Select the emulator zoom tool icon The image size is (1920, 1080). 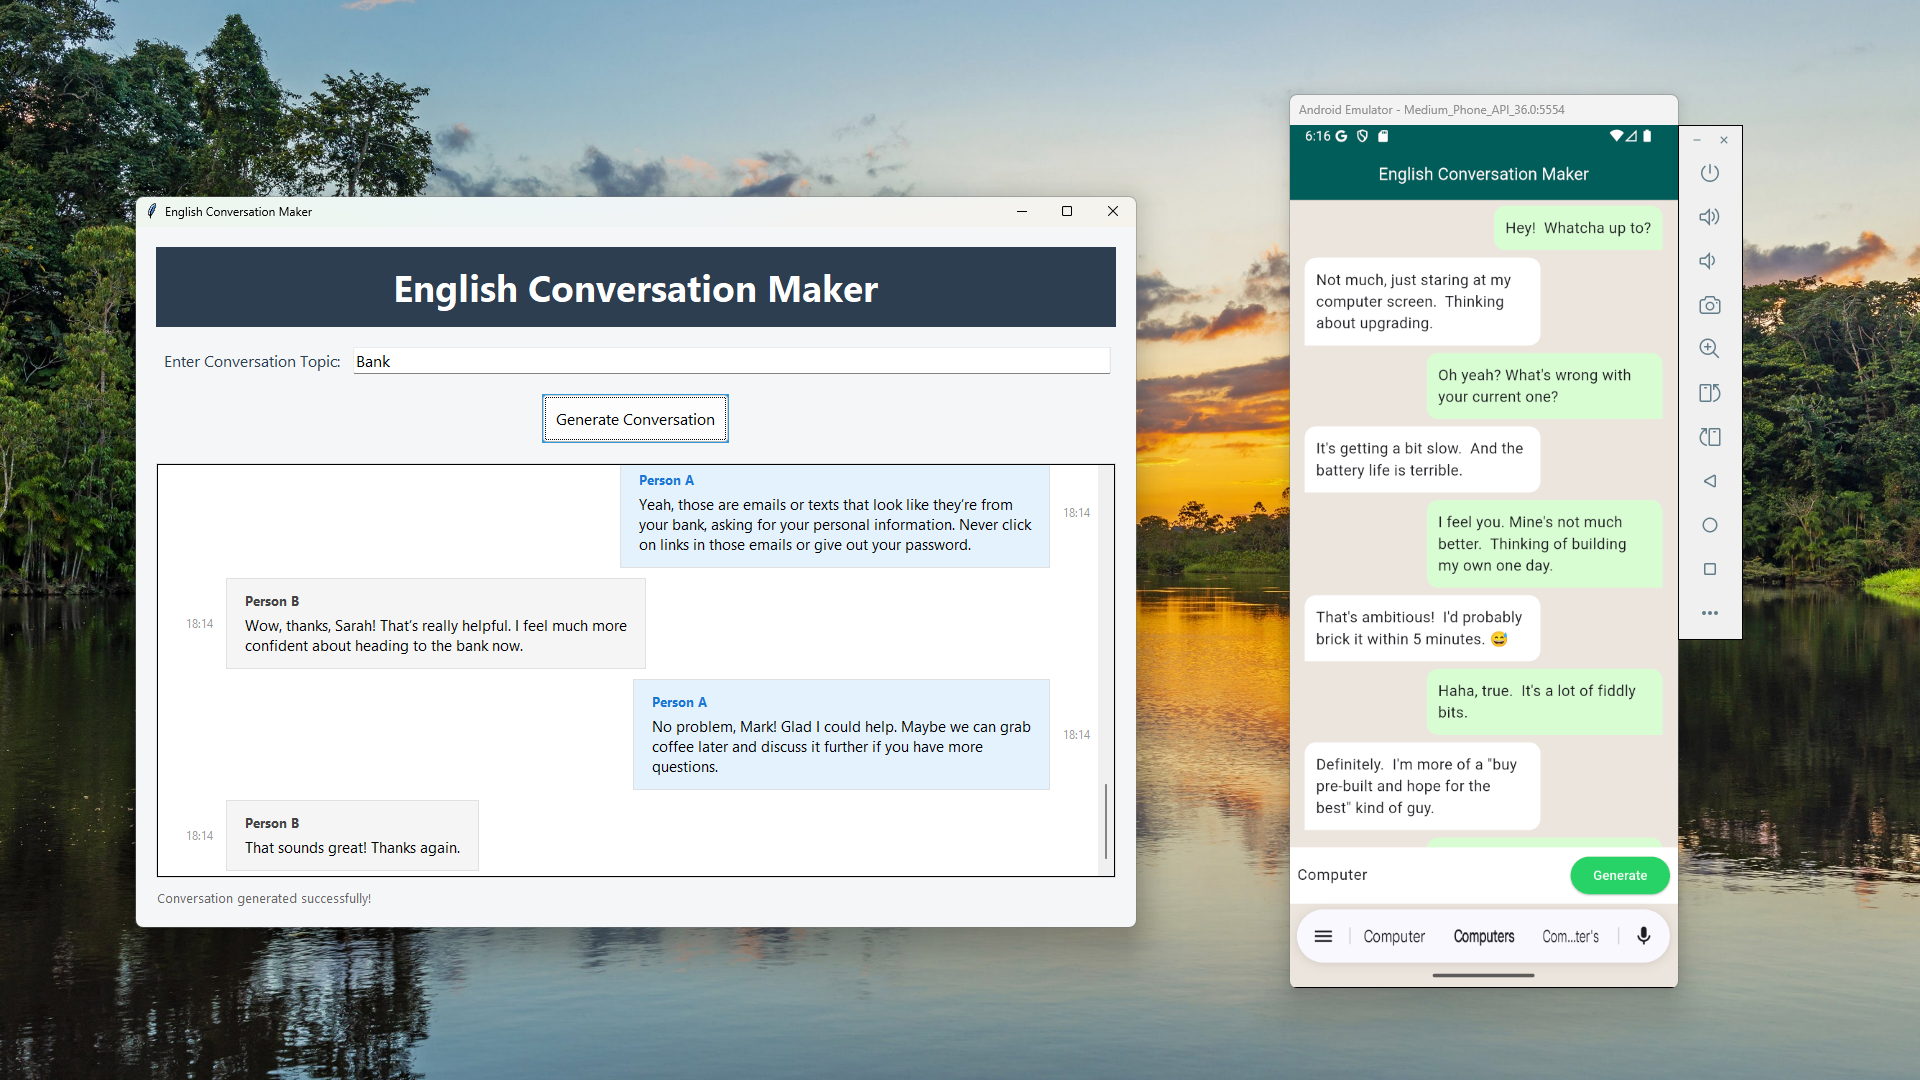pos(1710,349)
